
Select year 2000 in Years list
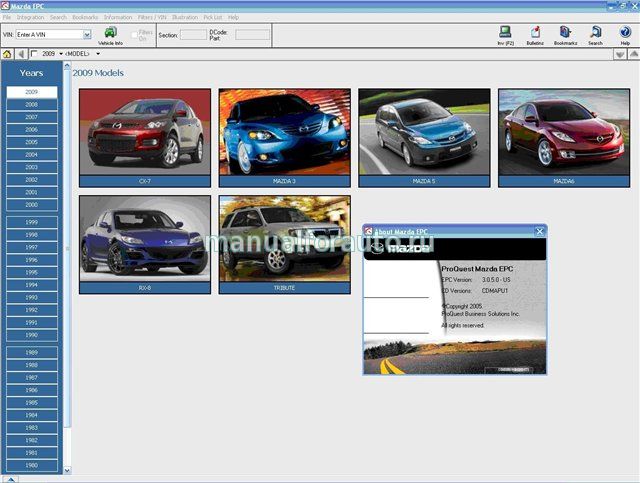point(32,205)
